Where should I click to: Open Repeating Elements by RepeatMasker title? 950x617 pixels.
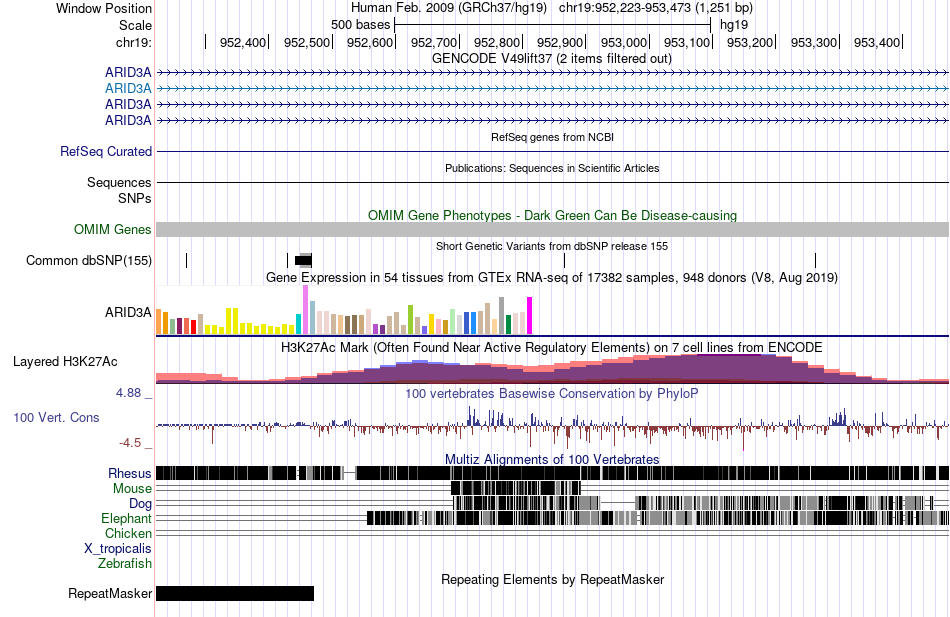tap(552, 580)
